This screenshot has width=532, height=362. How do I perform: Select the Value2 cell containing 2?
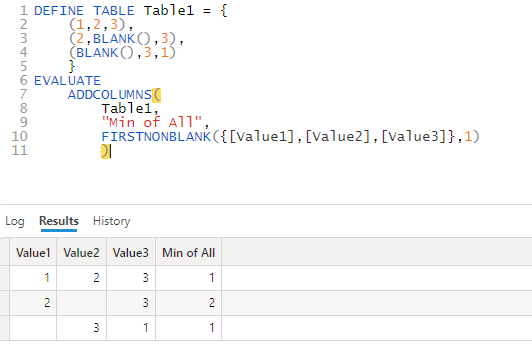81,278
